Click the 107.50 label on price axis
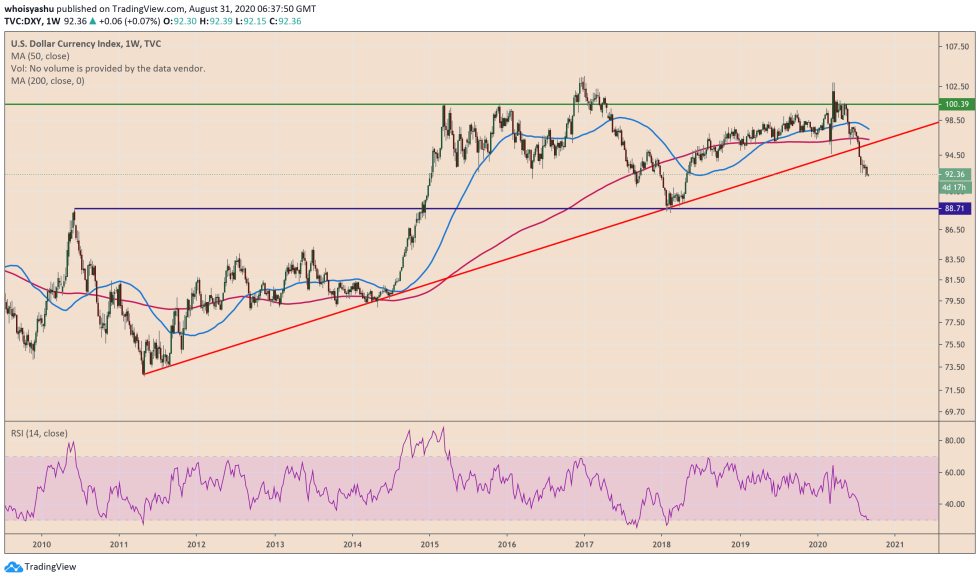This screenshot has width=980, height=580. click(x=957, y=46)
